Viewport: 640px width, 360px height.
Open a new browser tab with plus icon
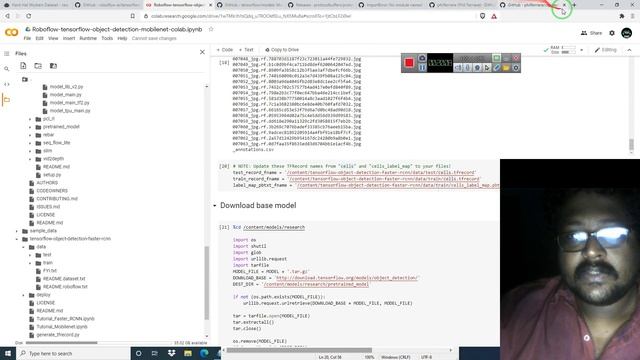(x=574, y=5)
